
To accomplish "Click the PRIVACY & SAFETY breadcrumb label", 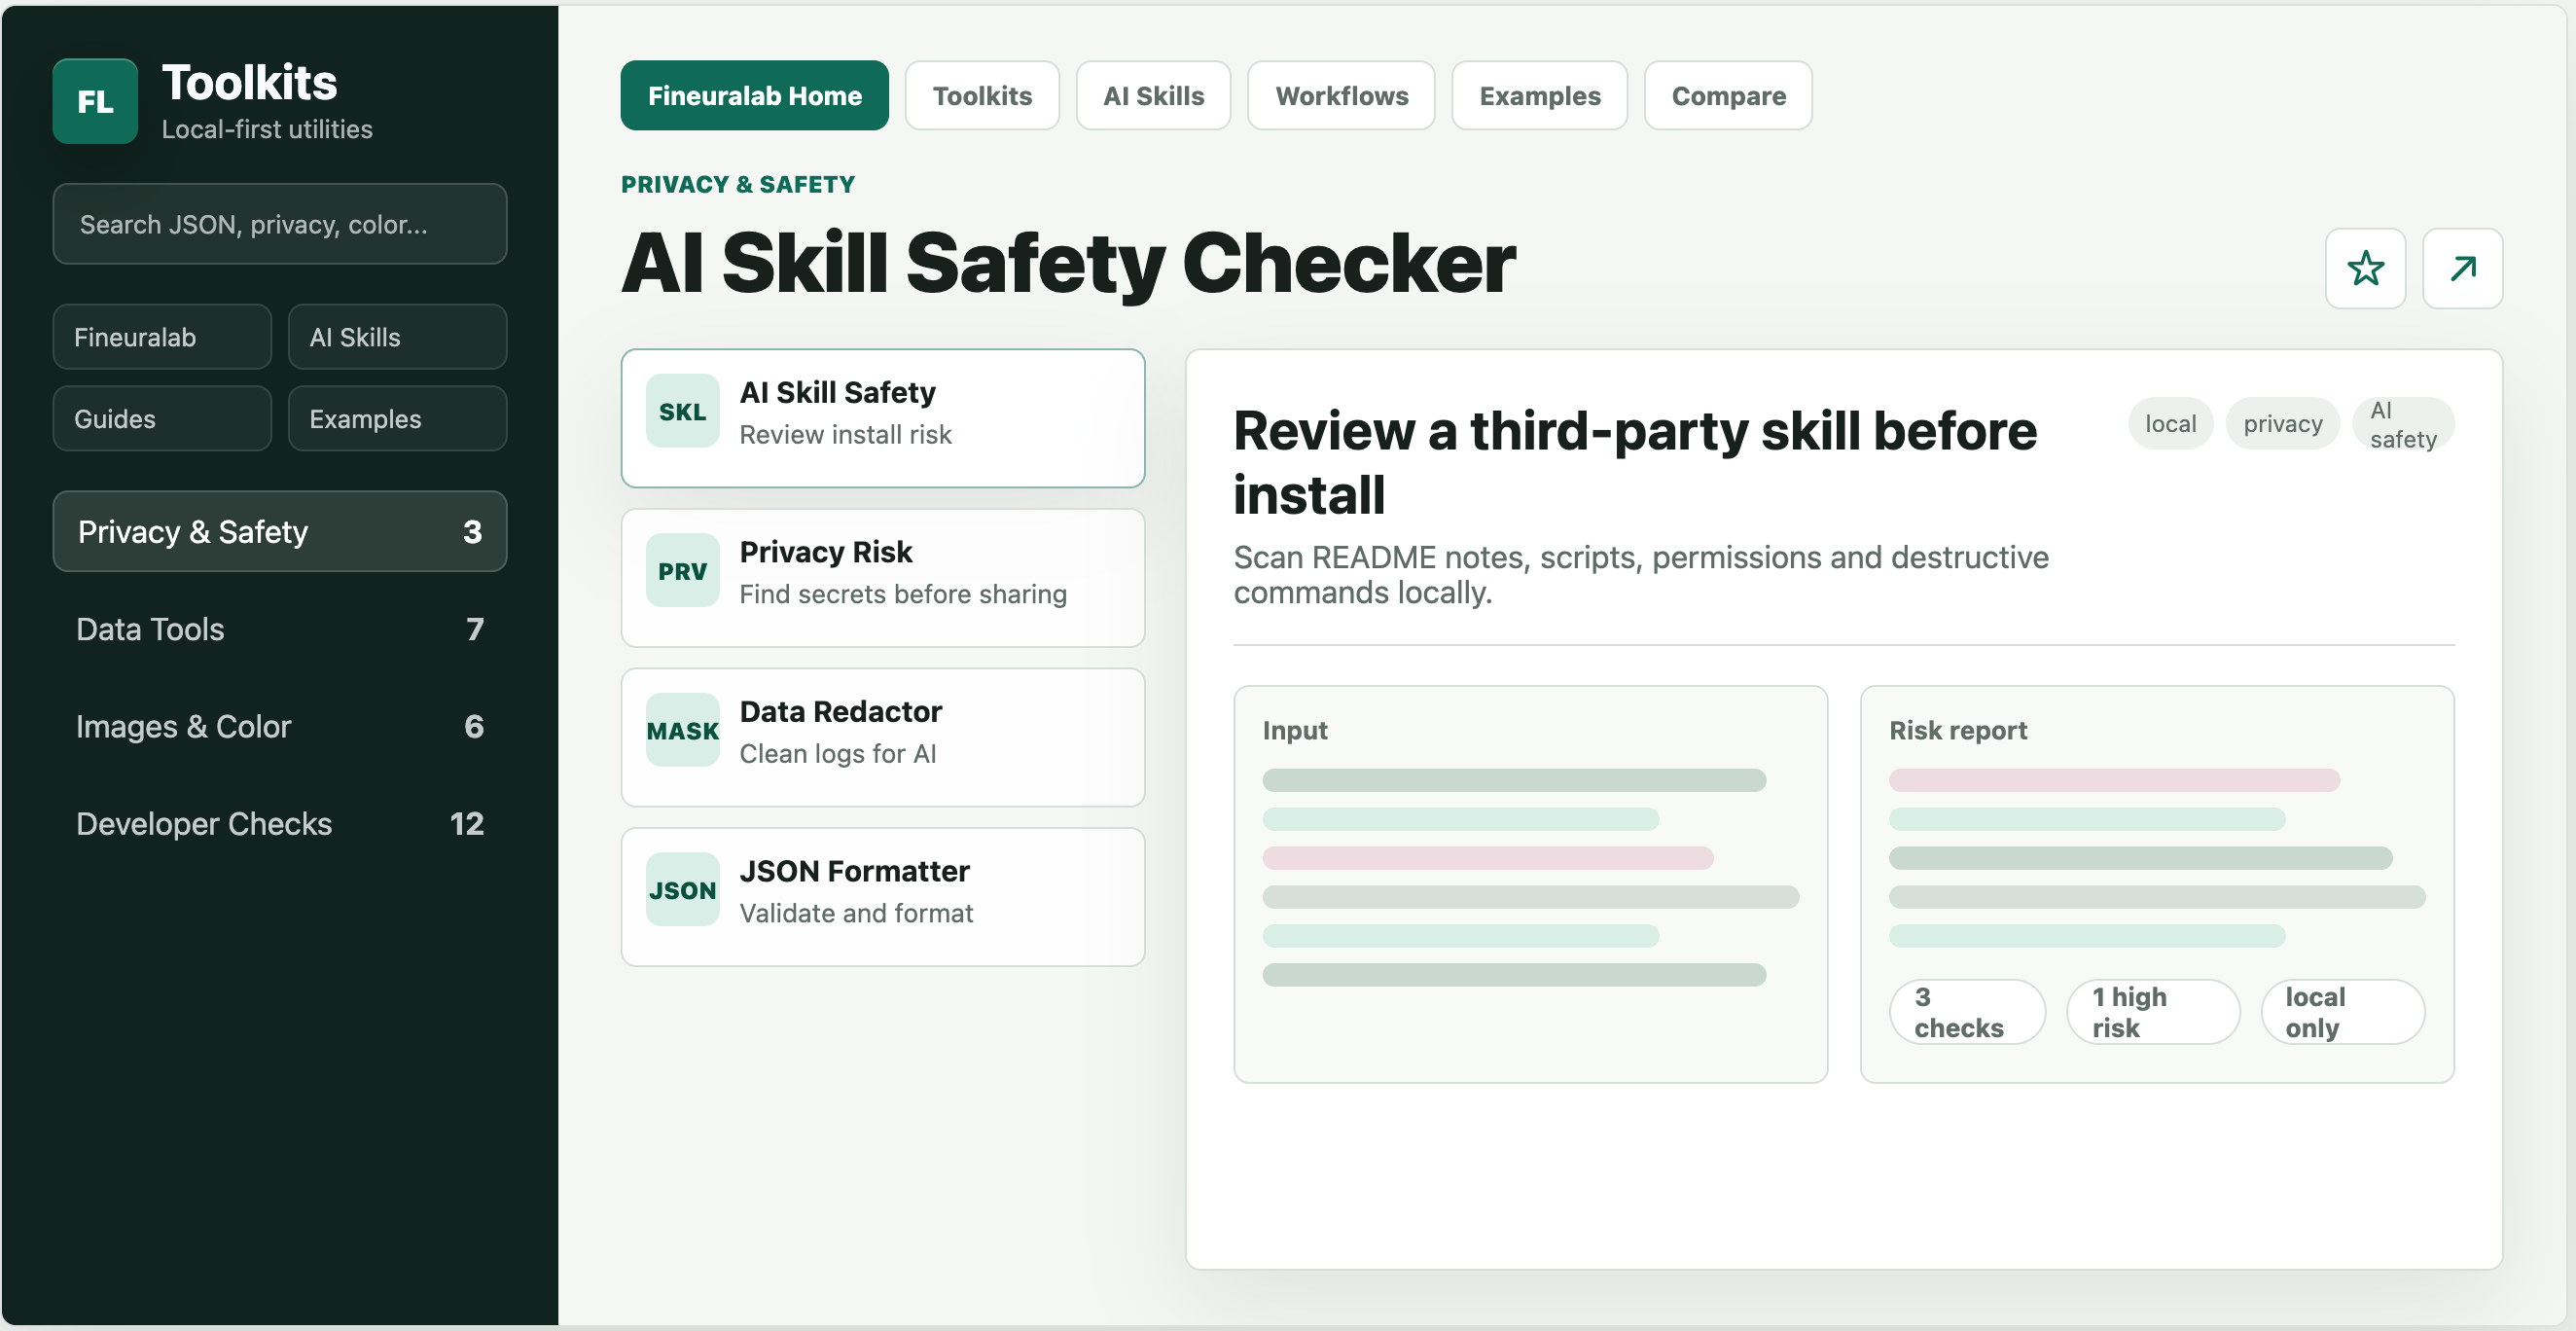I will [x=738, y=184].
